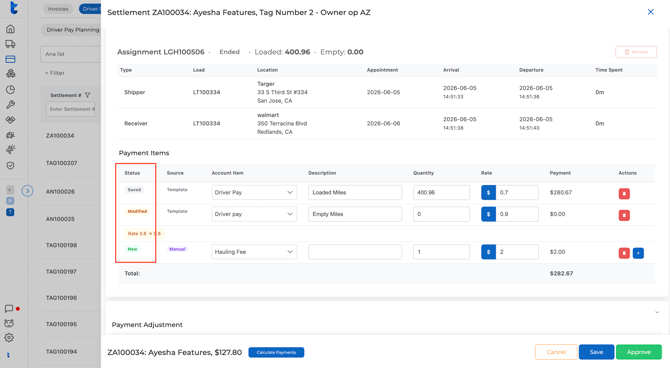Open the handshake icon in the sidebar

[10, 120]
